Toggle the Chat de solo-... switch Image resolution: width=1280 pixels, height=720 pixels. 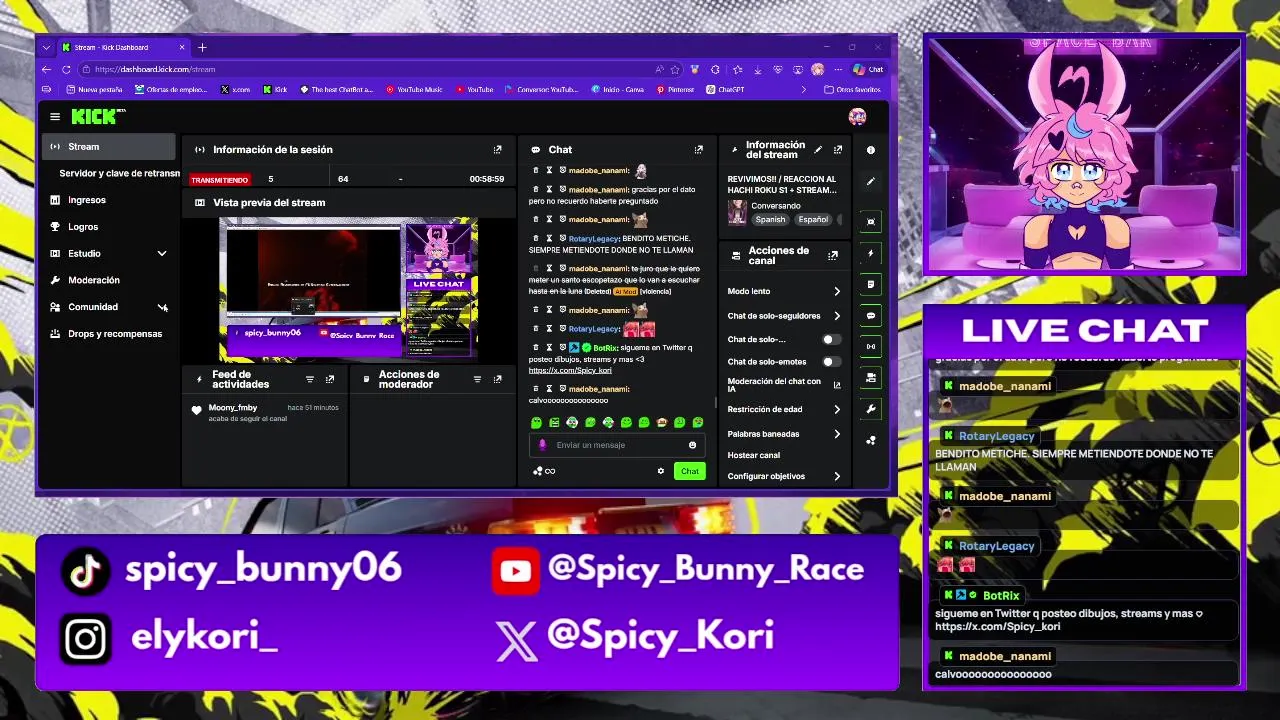coord(831,339)
